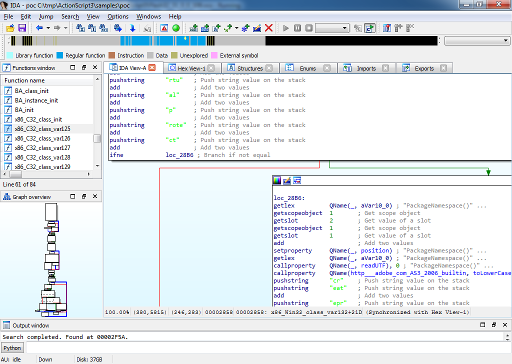Switch to the Structures tab
The width and height of the screenshot is (512, 364).
250,68
